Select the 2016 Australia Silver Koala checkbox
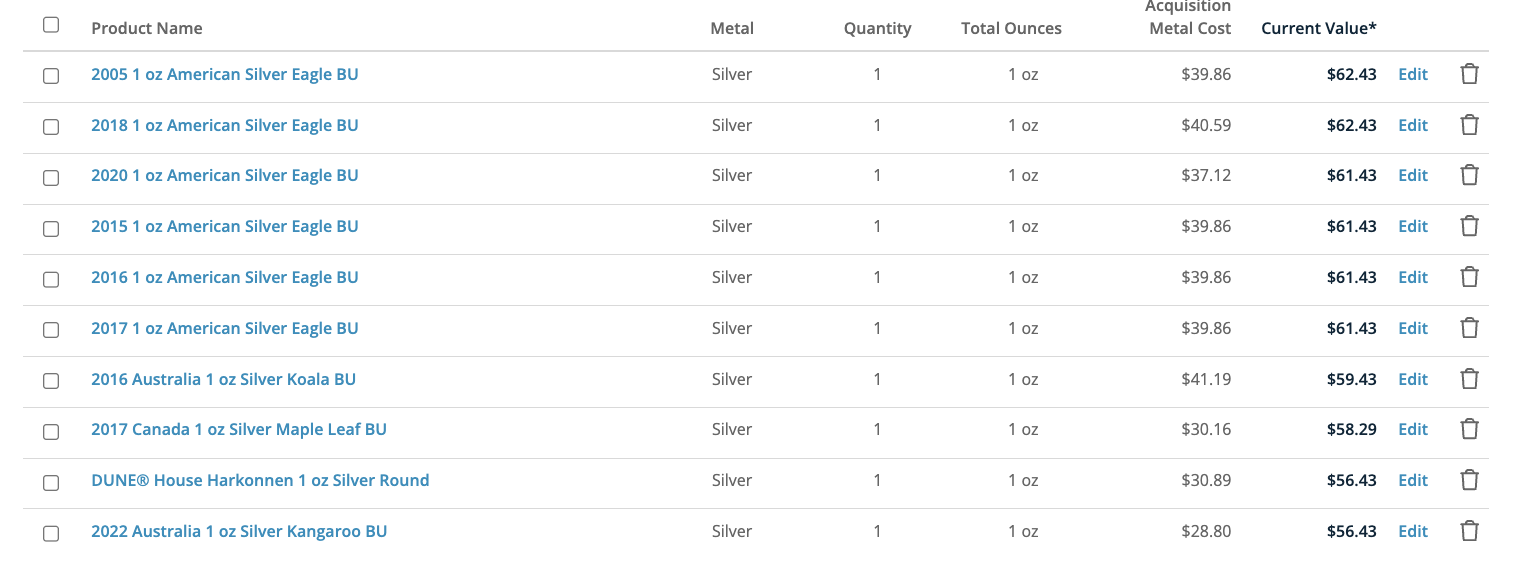 pos(51,381)
